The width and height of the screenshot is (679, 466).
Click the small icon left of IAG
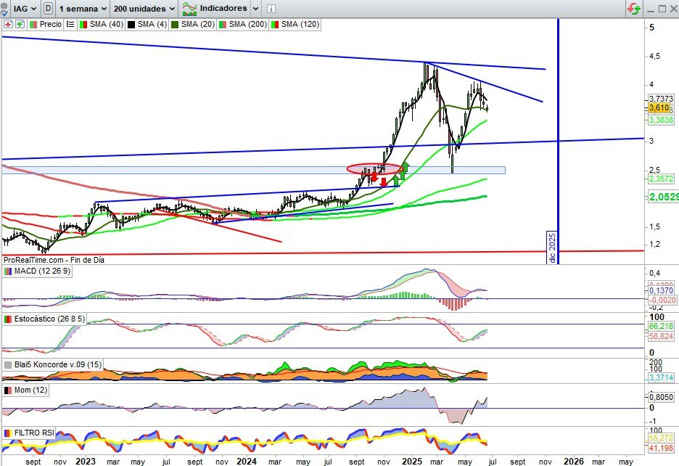pos(4,8)
